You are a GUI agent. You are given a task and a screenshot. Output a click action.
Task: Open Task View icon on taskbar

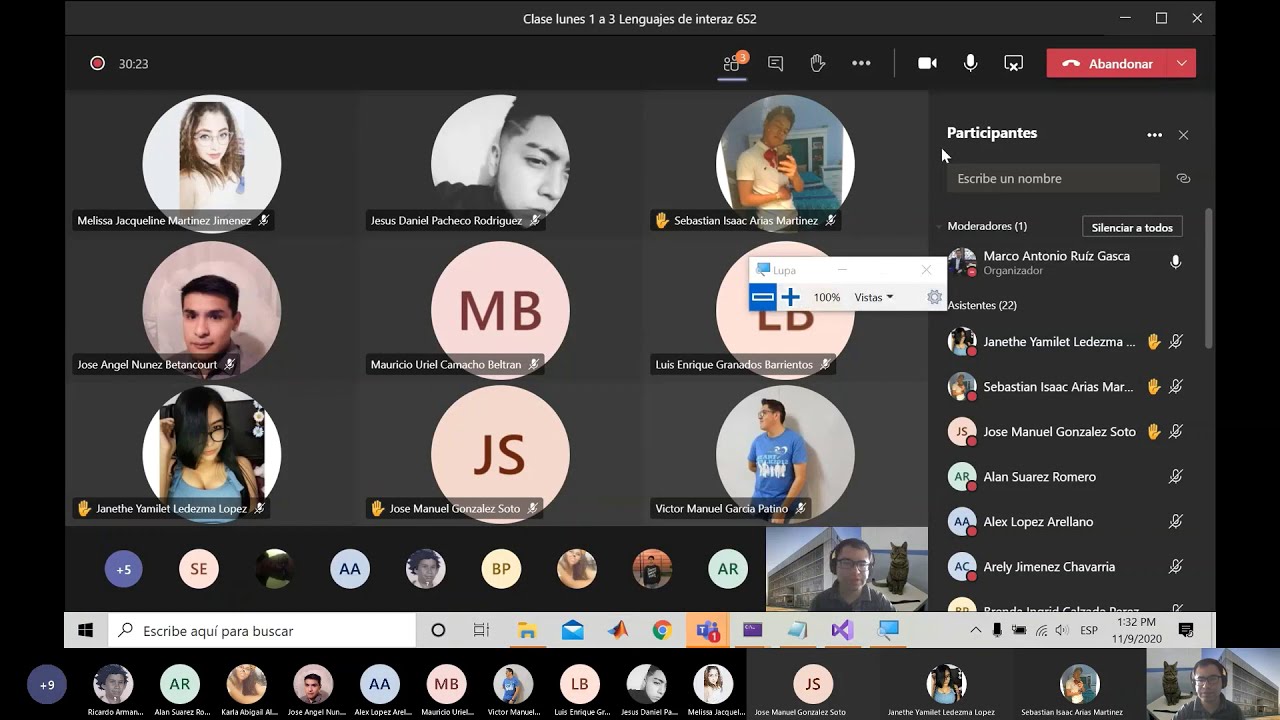(481, 630)
